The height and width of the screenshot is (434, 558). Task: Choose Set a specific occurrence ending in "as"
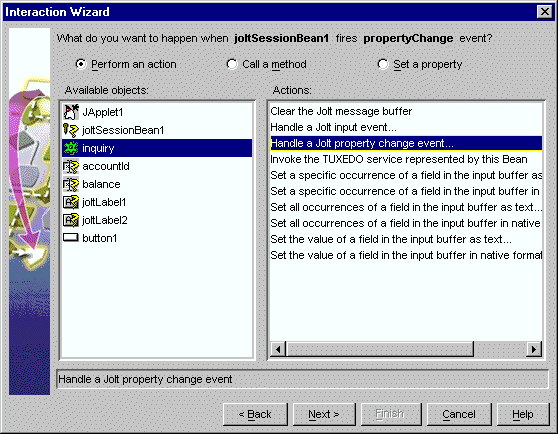coord(406,175)
